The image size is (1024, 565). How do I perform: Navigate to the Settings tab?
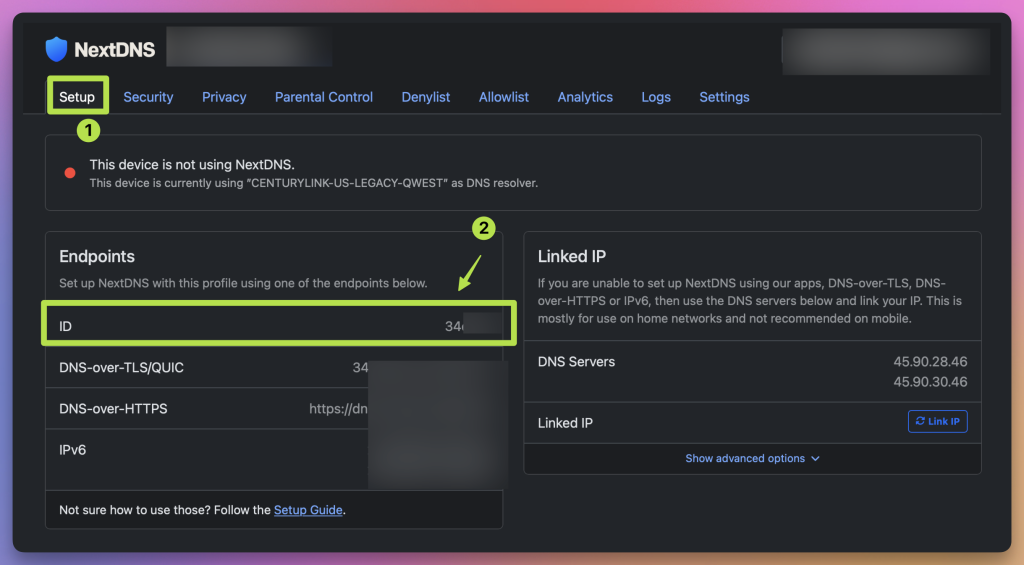pyautogui.click(x=724, y=97)
